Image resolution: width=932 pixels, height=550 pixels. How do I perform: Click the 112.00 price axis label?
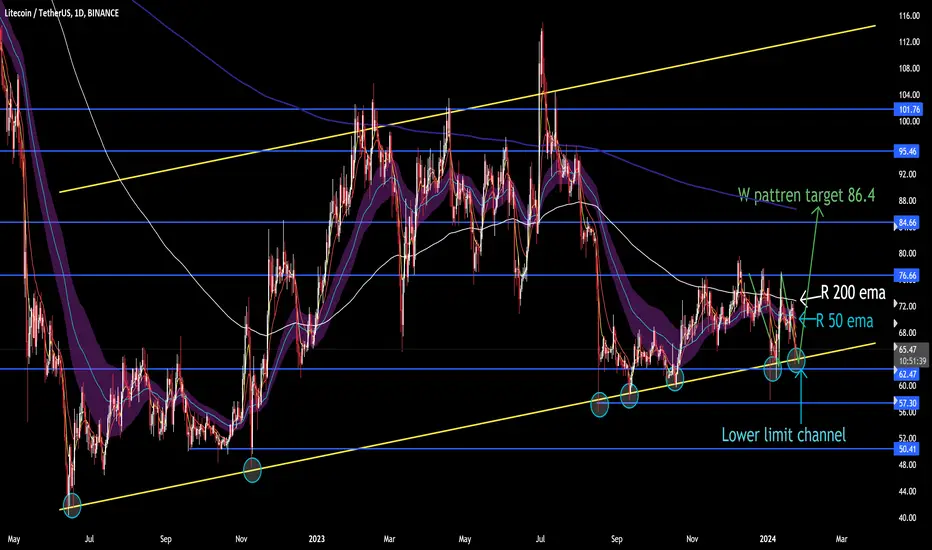(909, 42)
